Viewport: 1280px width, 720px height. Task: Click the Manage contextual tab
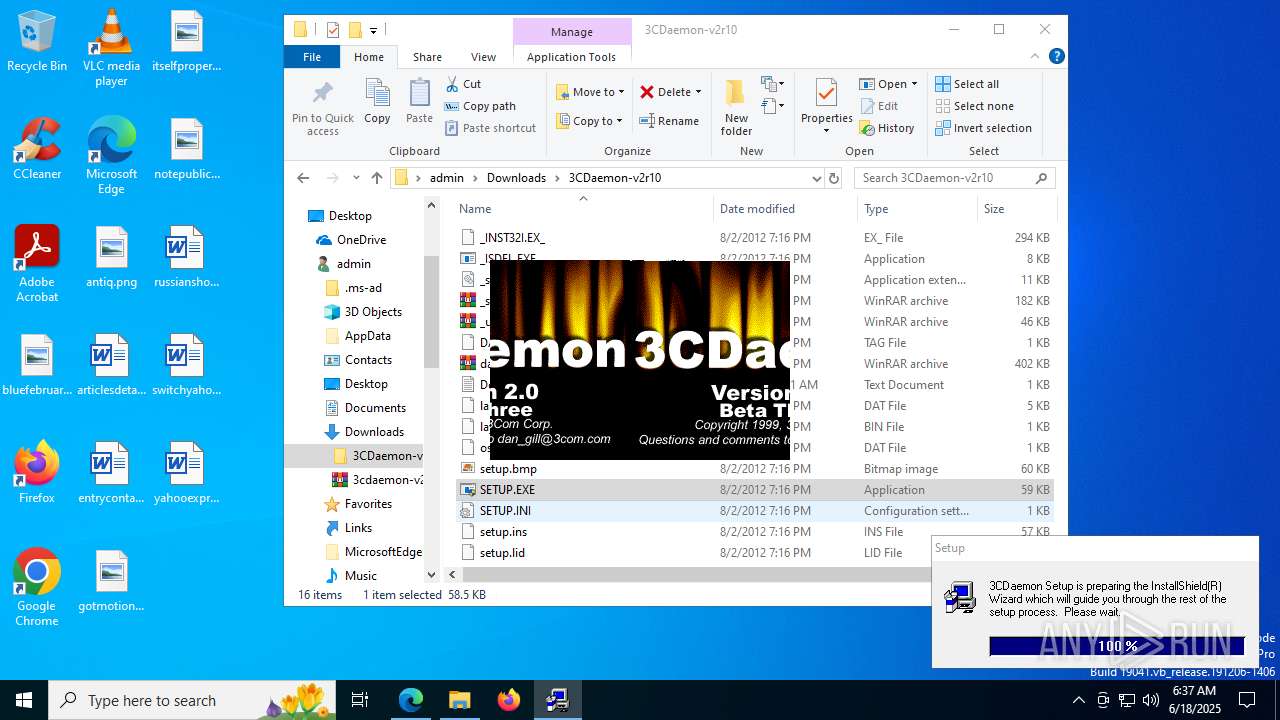click(572, 32)
